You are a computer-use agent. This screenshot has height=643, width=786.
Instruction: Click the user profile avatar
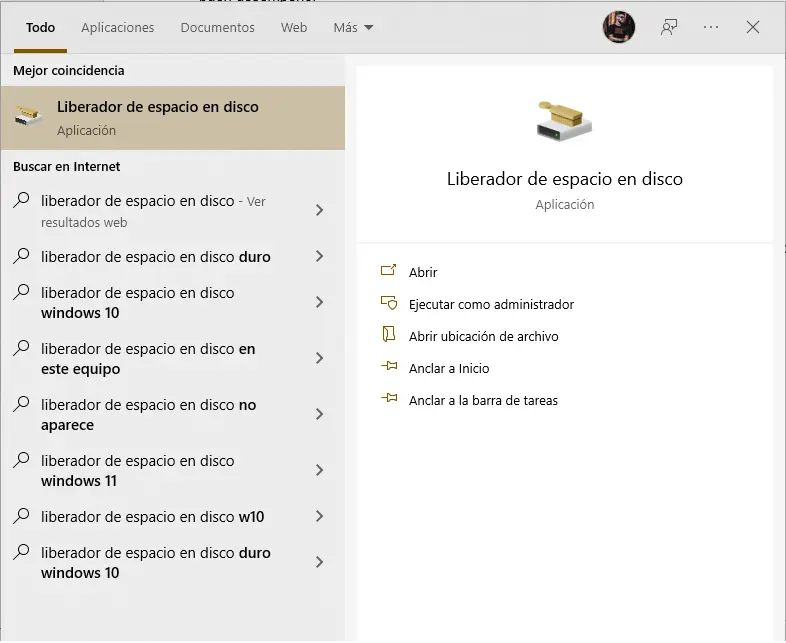tap(619, 27)
